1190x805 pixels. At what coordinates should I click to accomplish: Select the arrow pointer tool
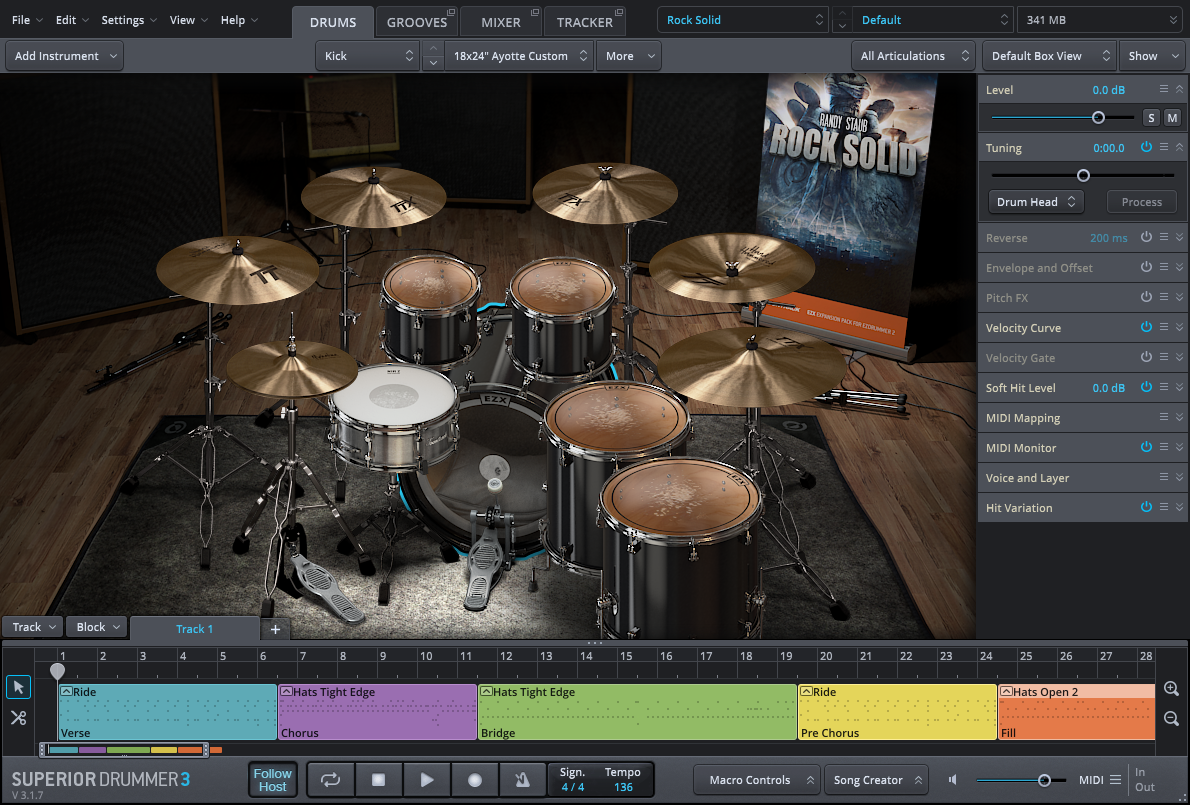(19, 687)
